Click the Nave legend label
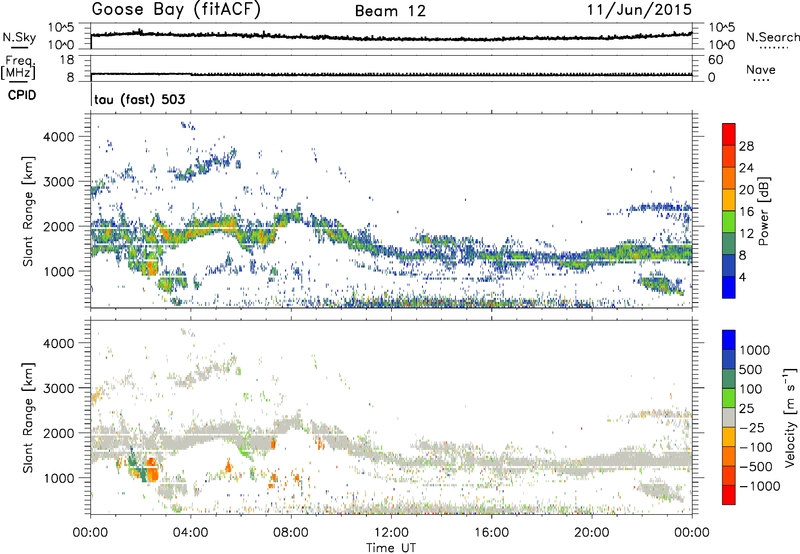The height and width of the screenshot is (554, 800). coord(761,69)
